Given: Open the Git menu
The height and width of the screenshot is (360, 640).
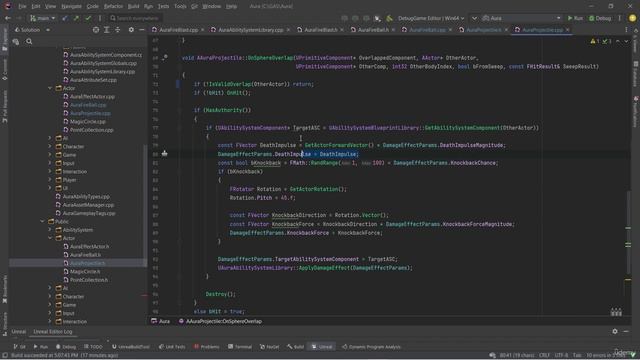Looking at the screenshot, I should tap(194, 6).
